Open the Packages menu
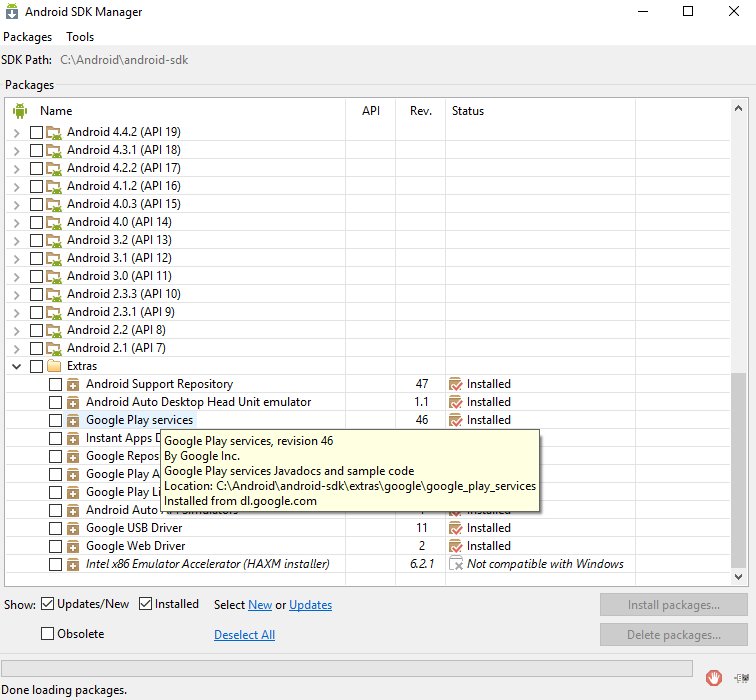This screenshot has height=700, width=756. coord(27,37)
